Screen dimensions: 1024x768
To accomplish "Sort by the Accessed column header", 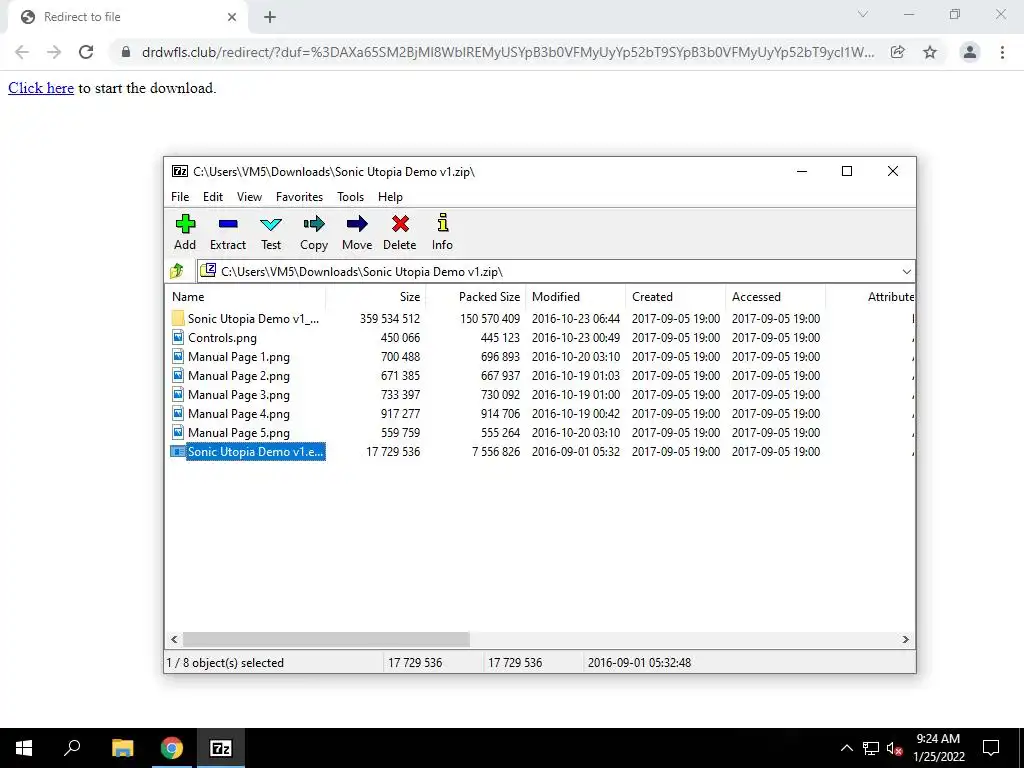I will click(x=775, y=296).
